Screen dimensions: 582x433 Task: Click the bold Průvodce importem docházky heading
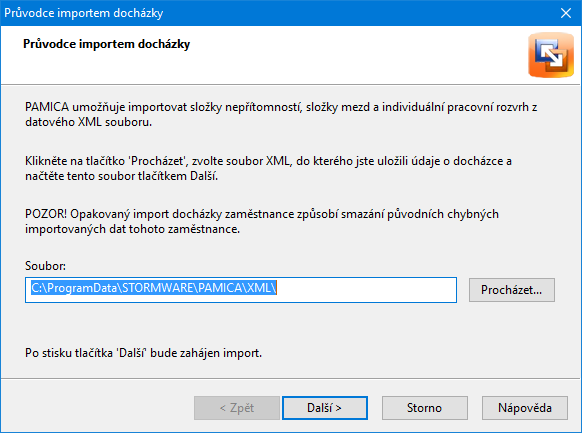coord(107,44)
